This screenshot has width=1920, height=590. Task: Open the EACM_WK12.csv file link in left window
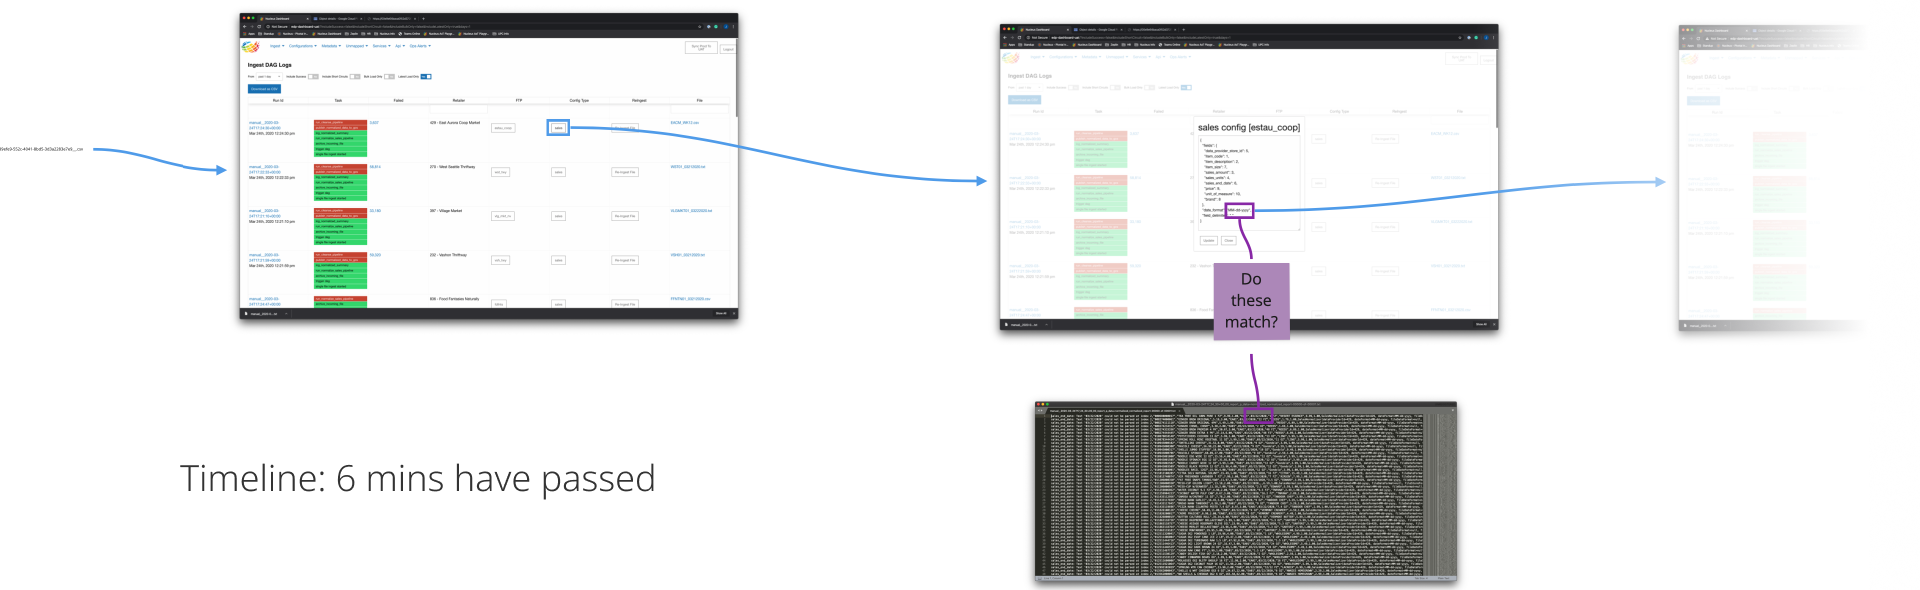(684, 122)
